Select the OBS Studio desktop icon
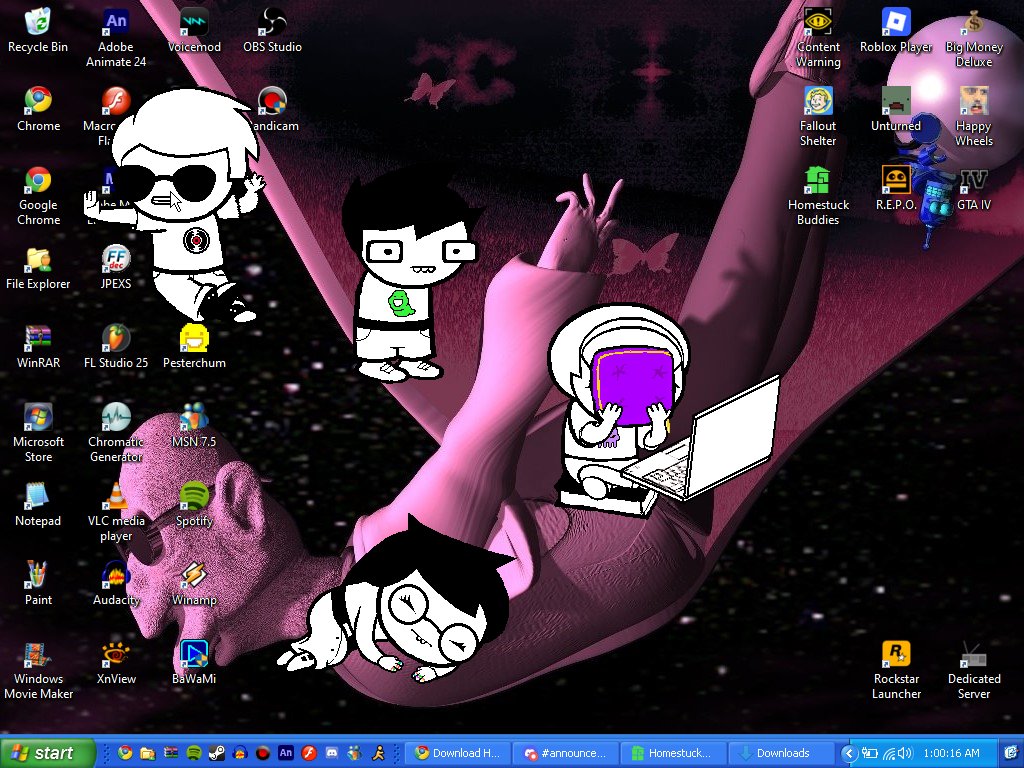This screenshot has height=768, width=1024. coord(272,30)
